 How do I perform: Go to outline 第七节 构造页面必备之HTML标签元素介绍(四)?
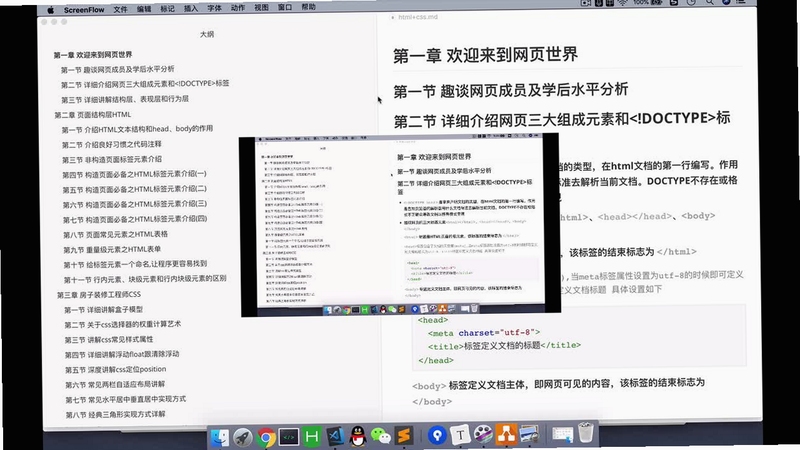135,219
